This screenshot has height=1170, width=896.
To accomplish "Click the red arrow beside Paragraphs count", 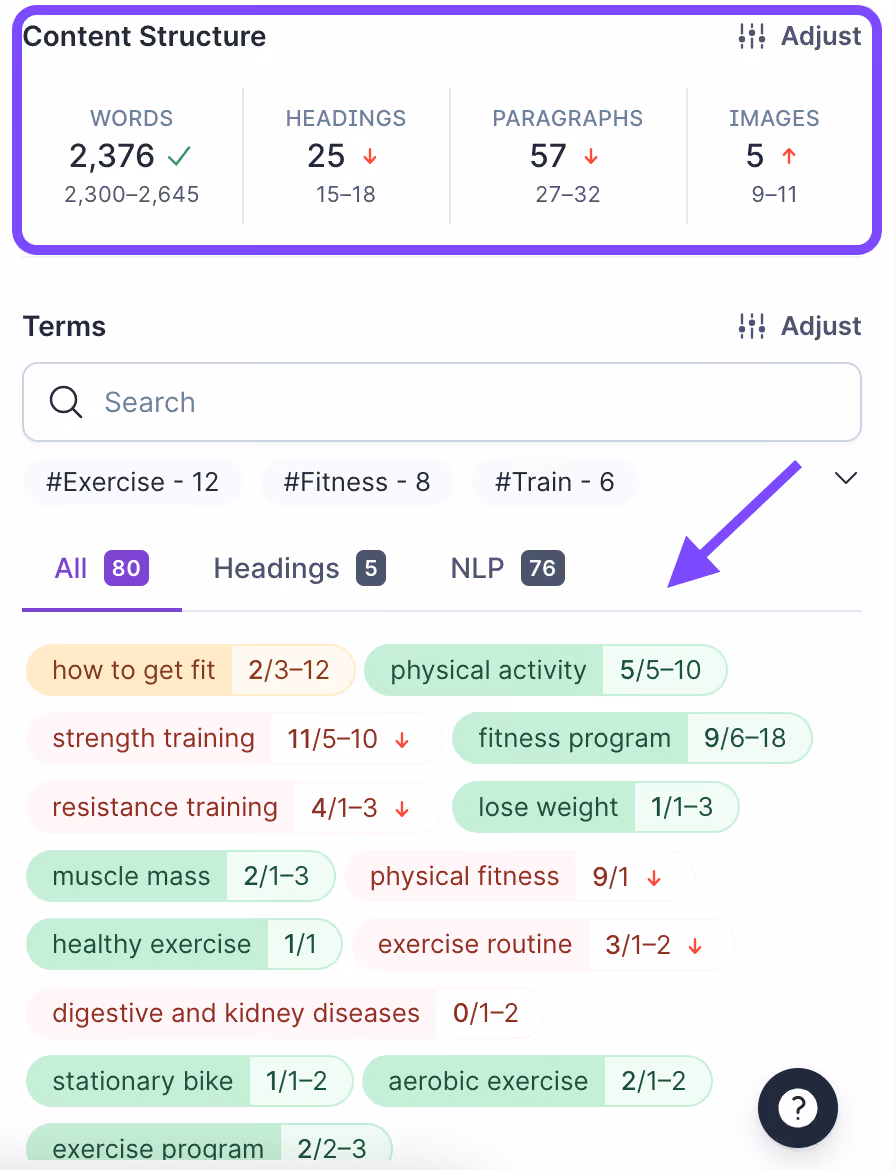I will pos(591,156).
